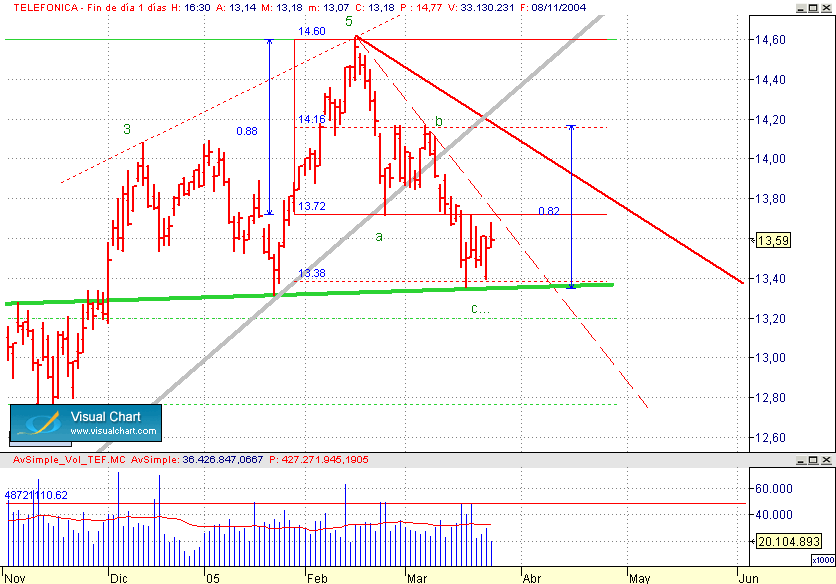The image size is (836, 584).
Task: Select the green wave label a
Action: (379, 236)
